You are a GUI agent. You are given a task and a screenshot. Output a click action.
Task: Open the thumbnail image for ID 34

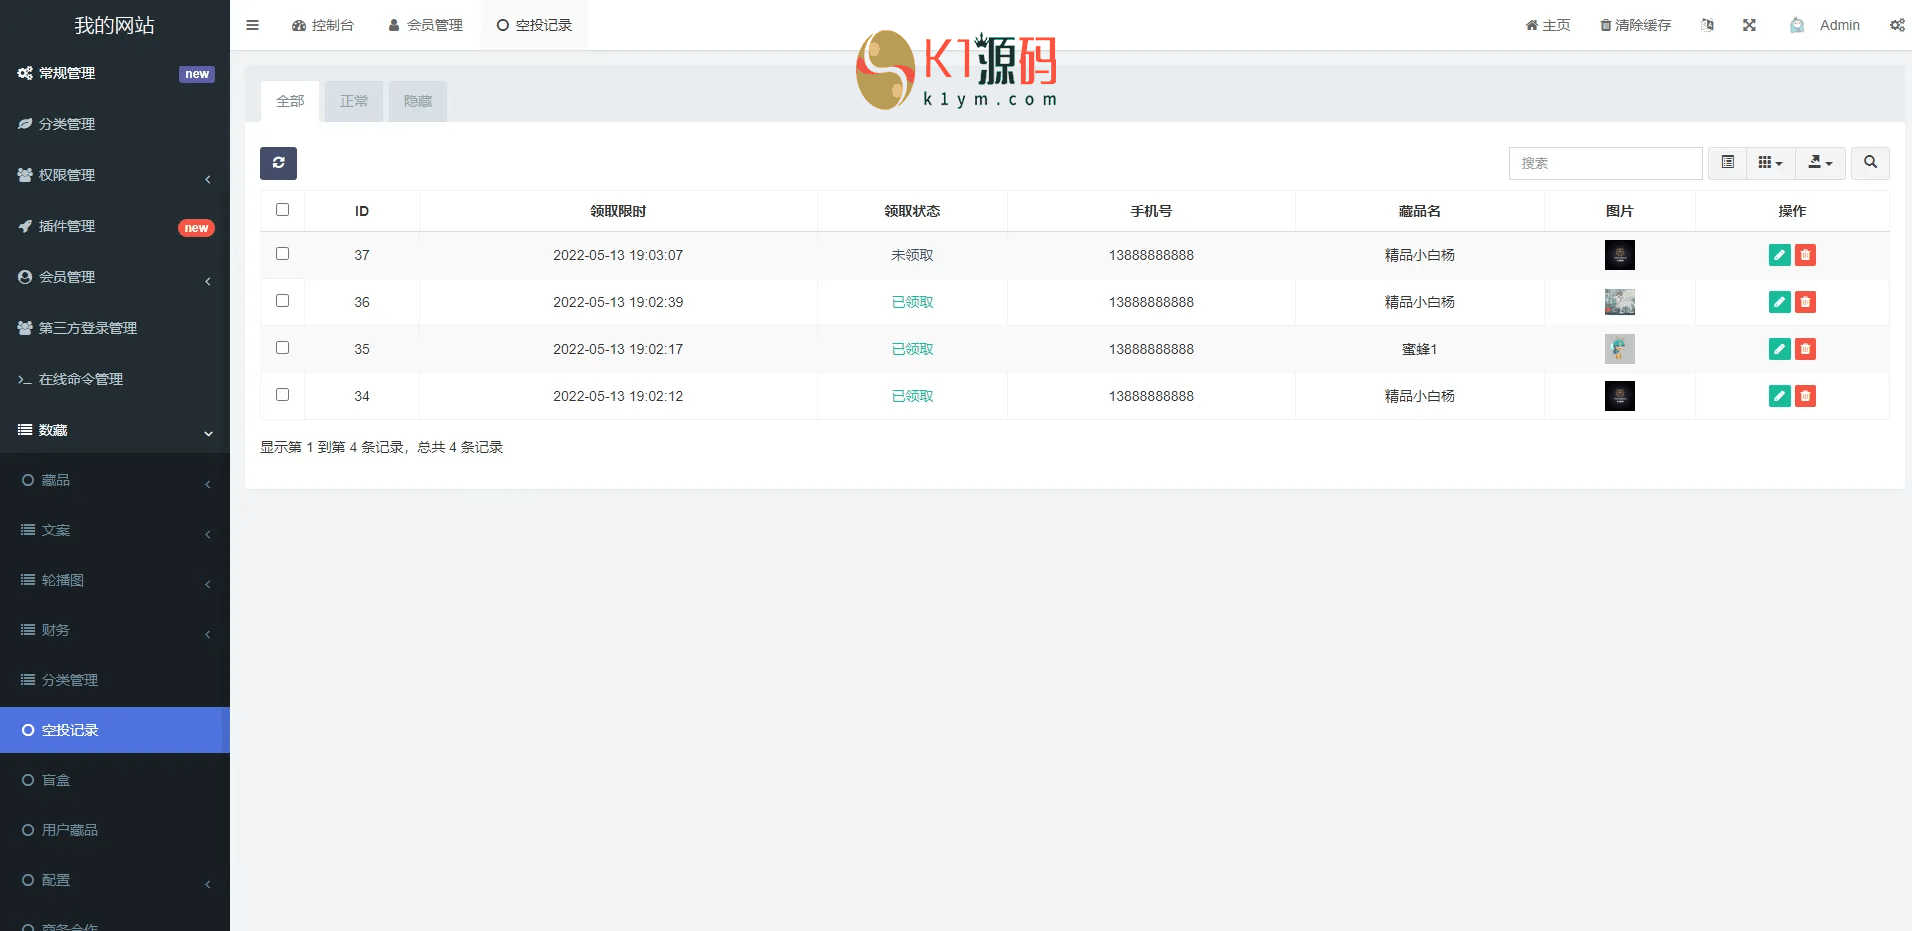point(1619,396)
